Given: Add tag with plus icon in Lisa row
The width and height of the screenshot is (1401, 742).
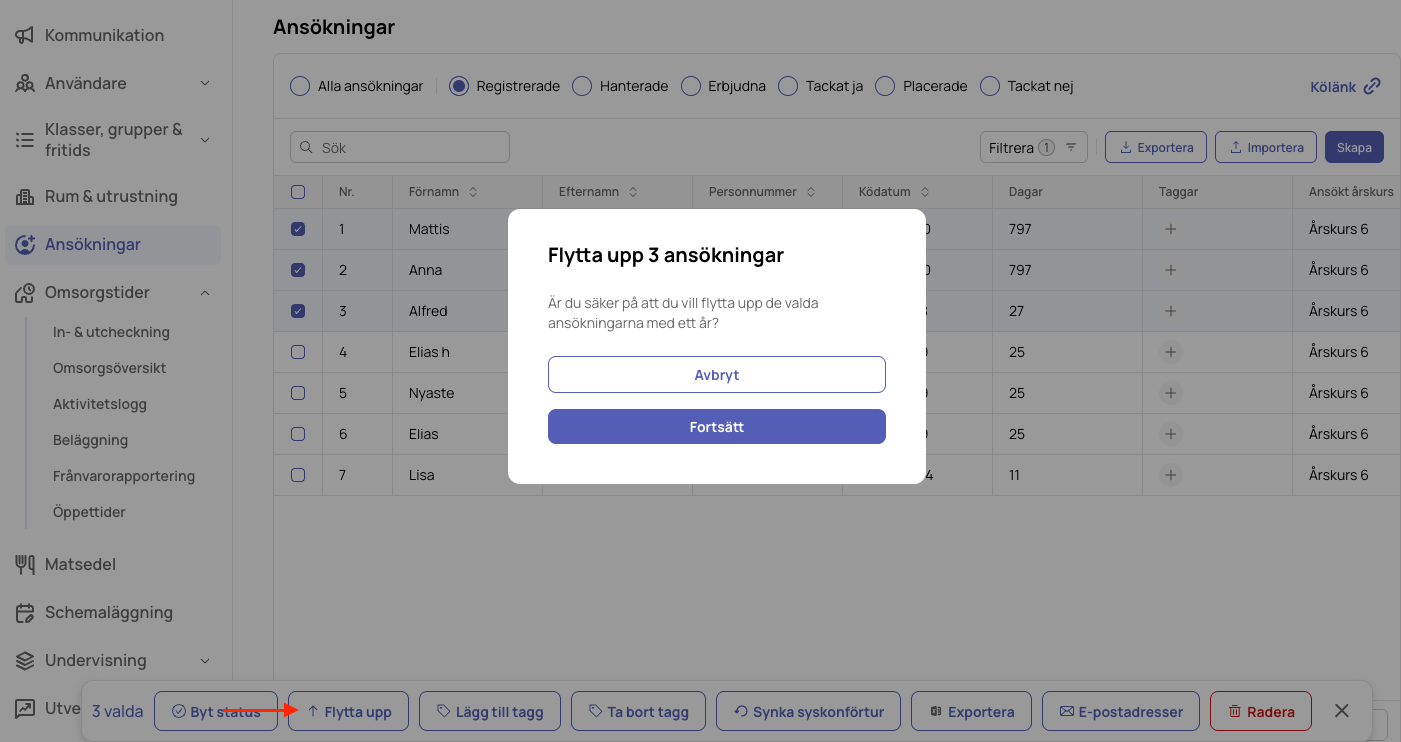Looking at the screenshot, I should (1171, 475).
